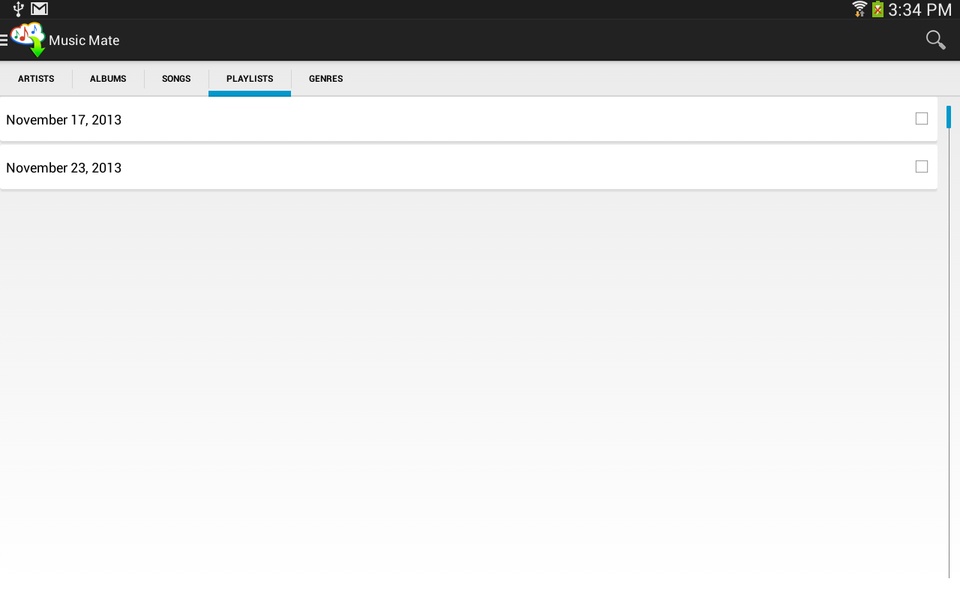Viewport: 960px width, 600px height.
Task: Open the Gmail notification icon
Action: (39, 9)
